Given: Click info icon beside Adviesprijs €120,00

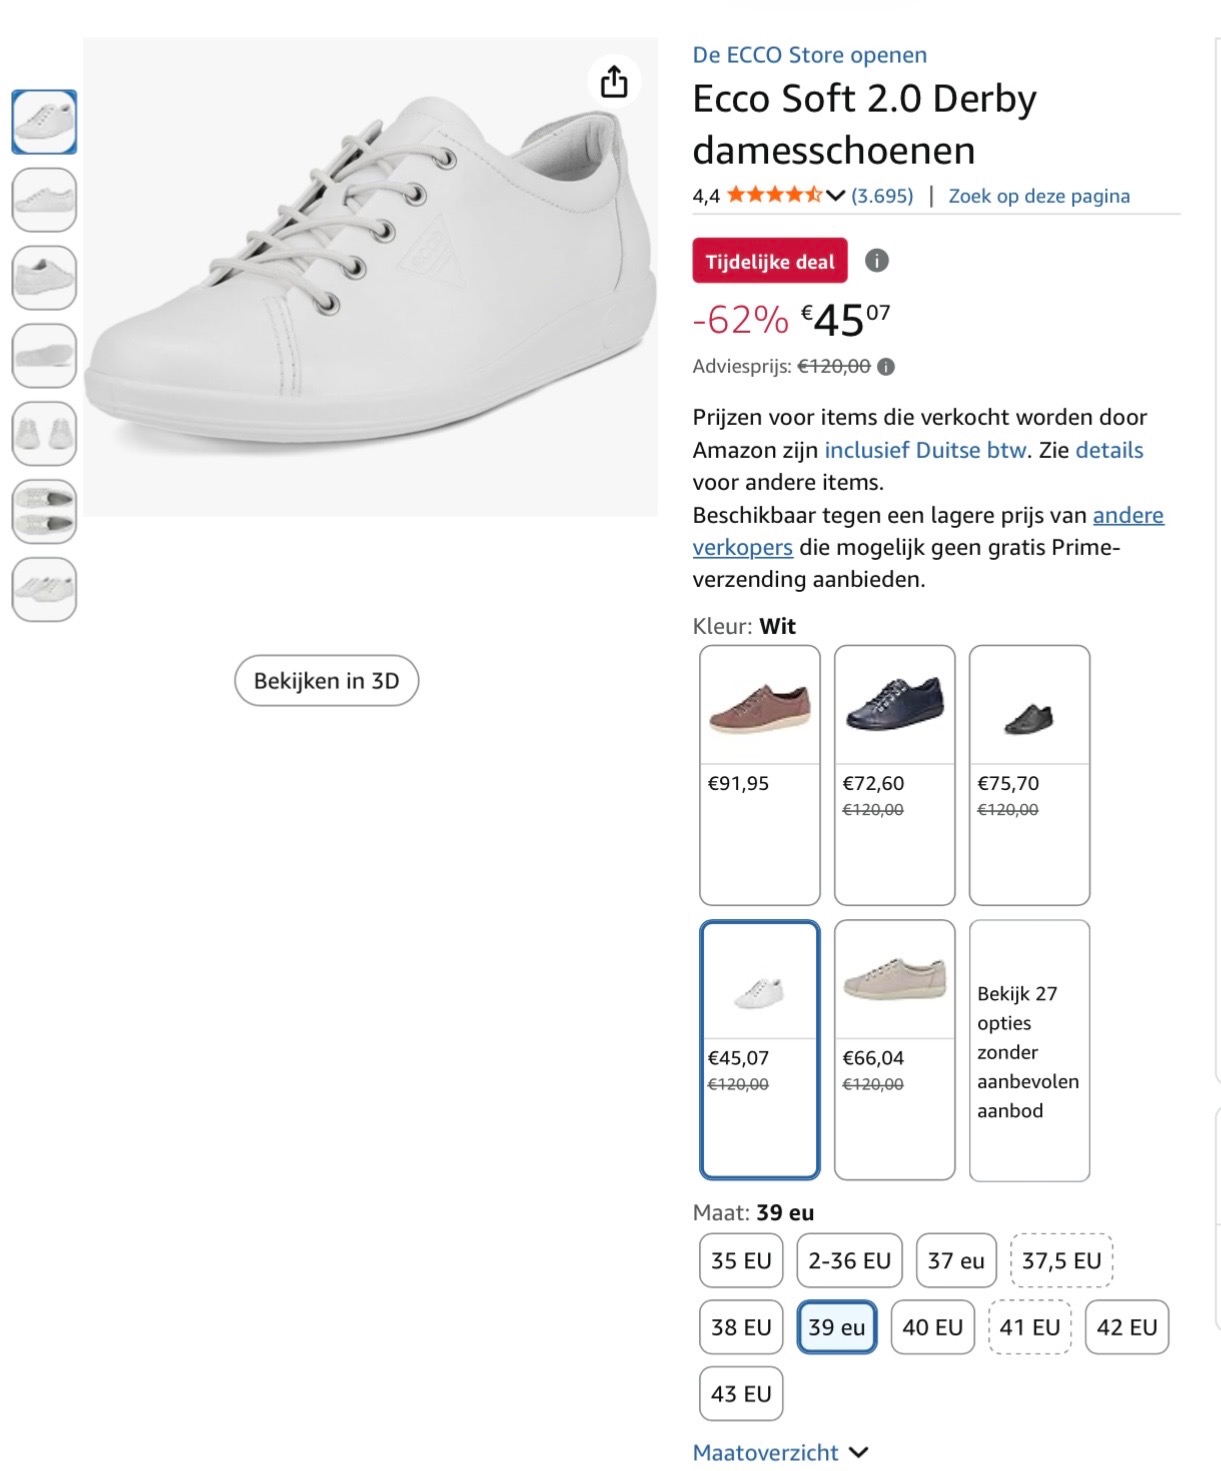Looking at the screenshot, I should click(886, 367).
